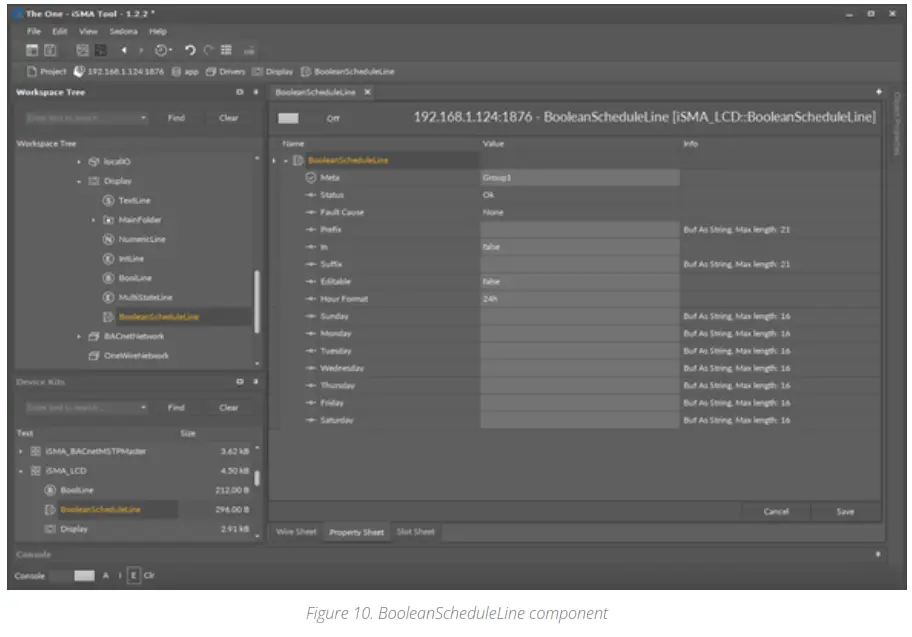This screenshot has height=637, width=912.
Task: Expand the iSMA_BACnetMSTPMaster kit
Action: pos(21,452)
